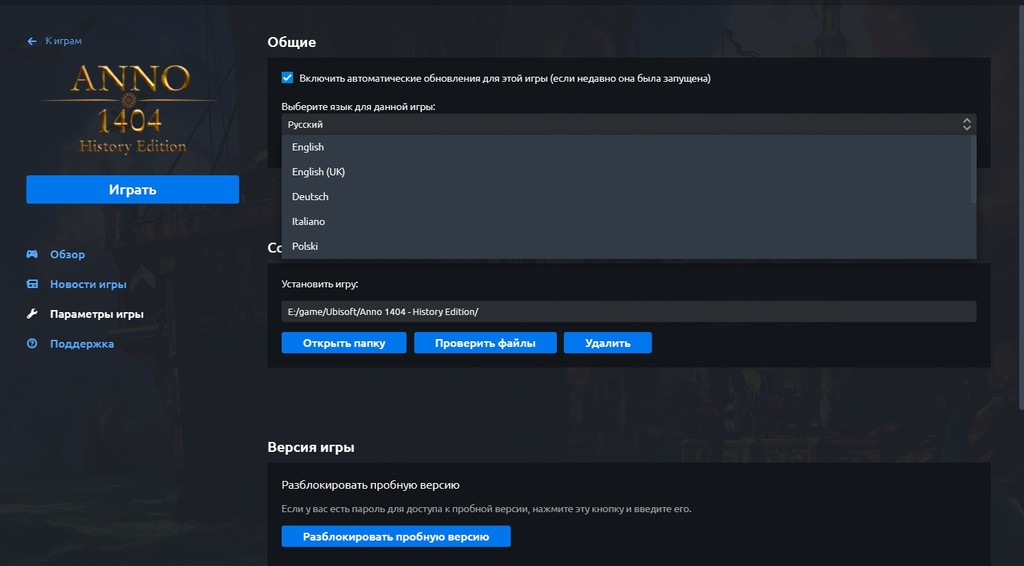Click the blue Разблокировать пробную версию button
Viewport: 1024px width, 566px height.
(396, 537)
